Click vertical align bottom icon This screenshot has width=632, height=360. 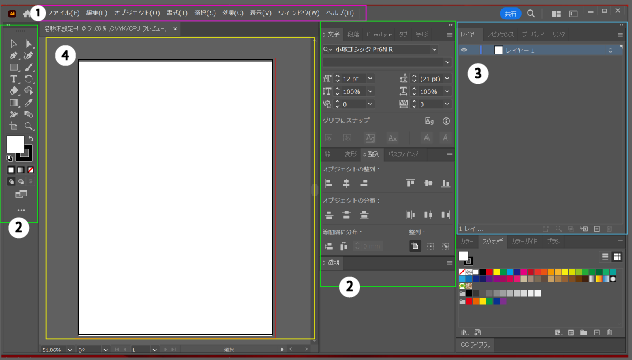445,183
